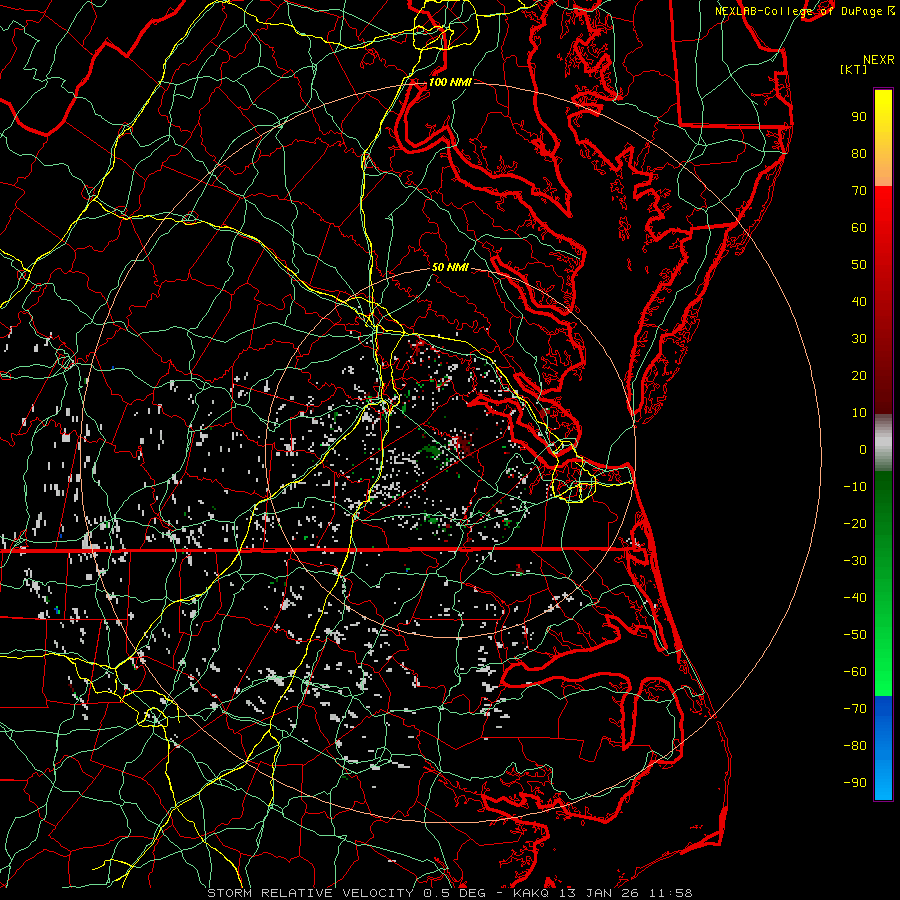900x900 pixels.
Task: Click the "[KT]" units label above color scale
Action: 854,69
